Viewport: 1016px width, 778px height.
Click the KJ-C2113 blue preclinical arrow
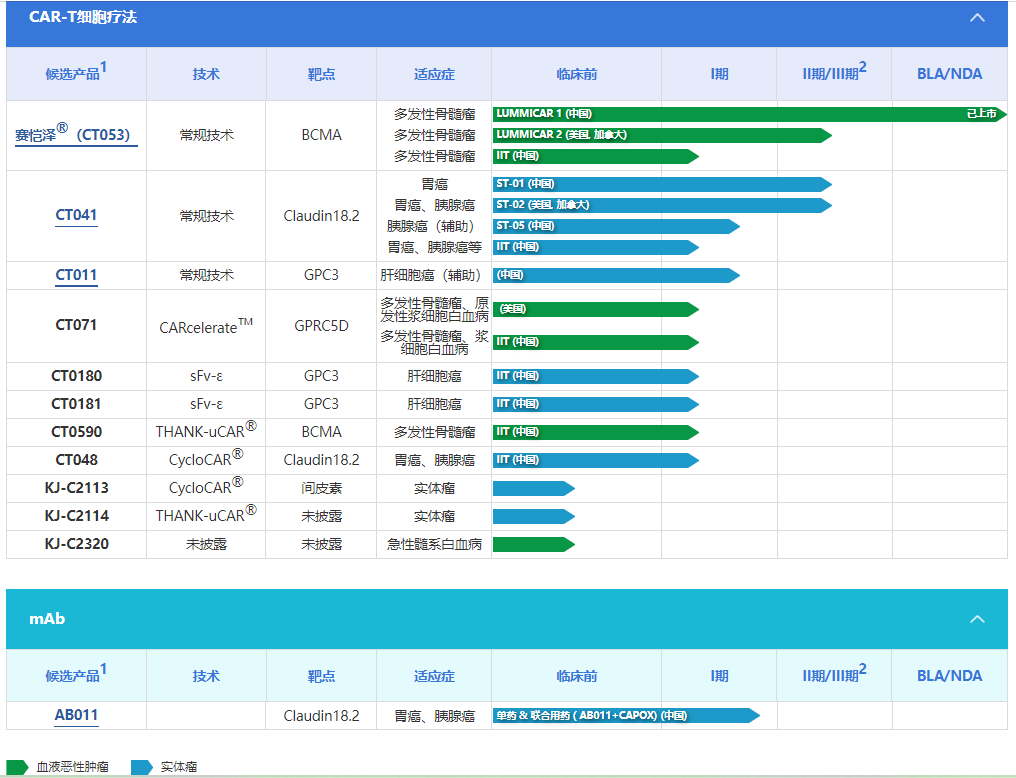(533, 488)
